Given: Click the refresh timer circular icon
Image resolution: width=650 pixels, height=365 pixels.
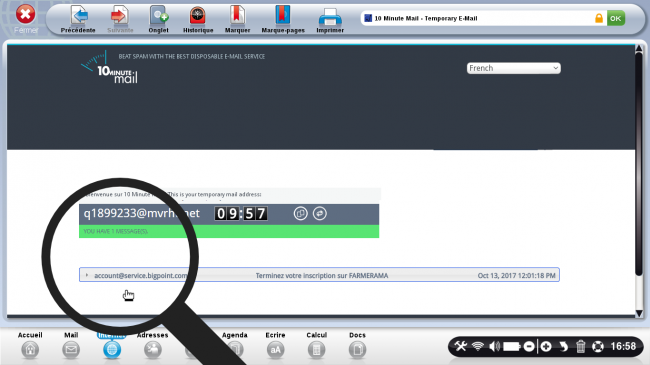Looking at the screenshot, I should tap(320, 214).
